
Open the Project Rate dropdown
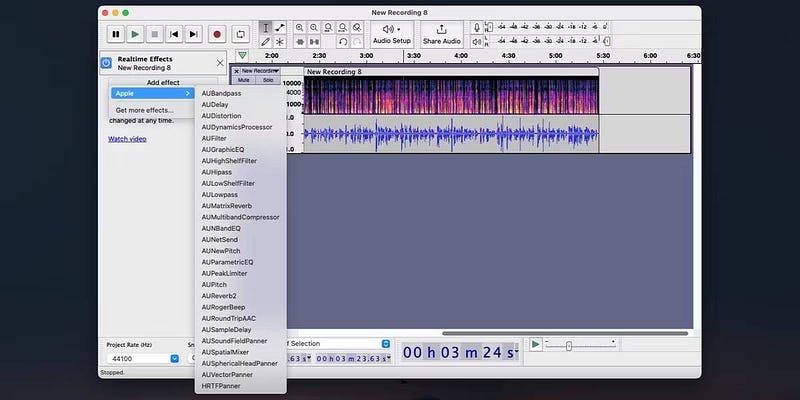[x=174, y=357]
